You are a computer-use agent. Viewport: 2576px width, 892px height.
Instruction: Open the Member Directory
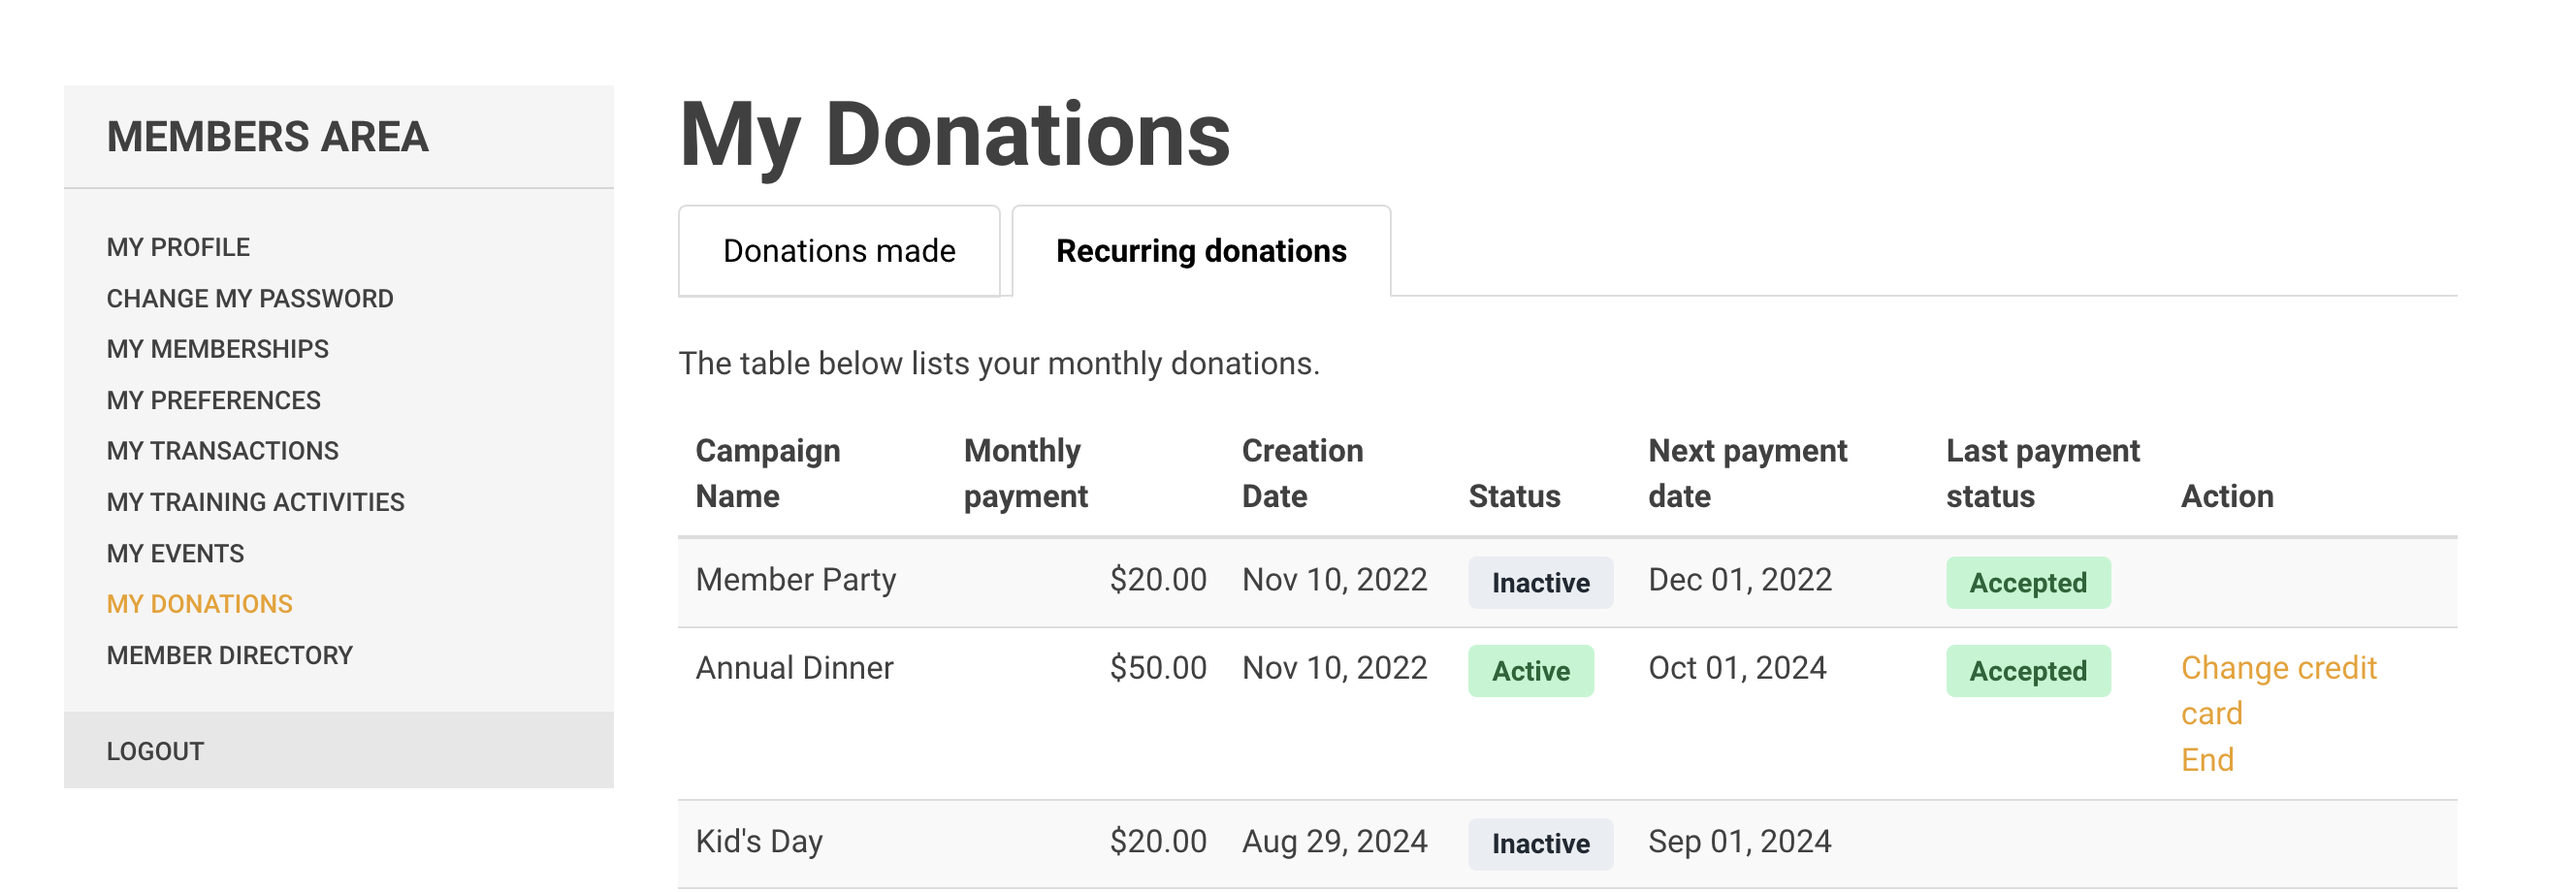coord(229,655)
